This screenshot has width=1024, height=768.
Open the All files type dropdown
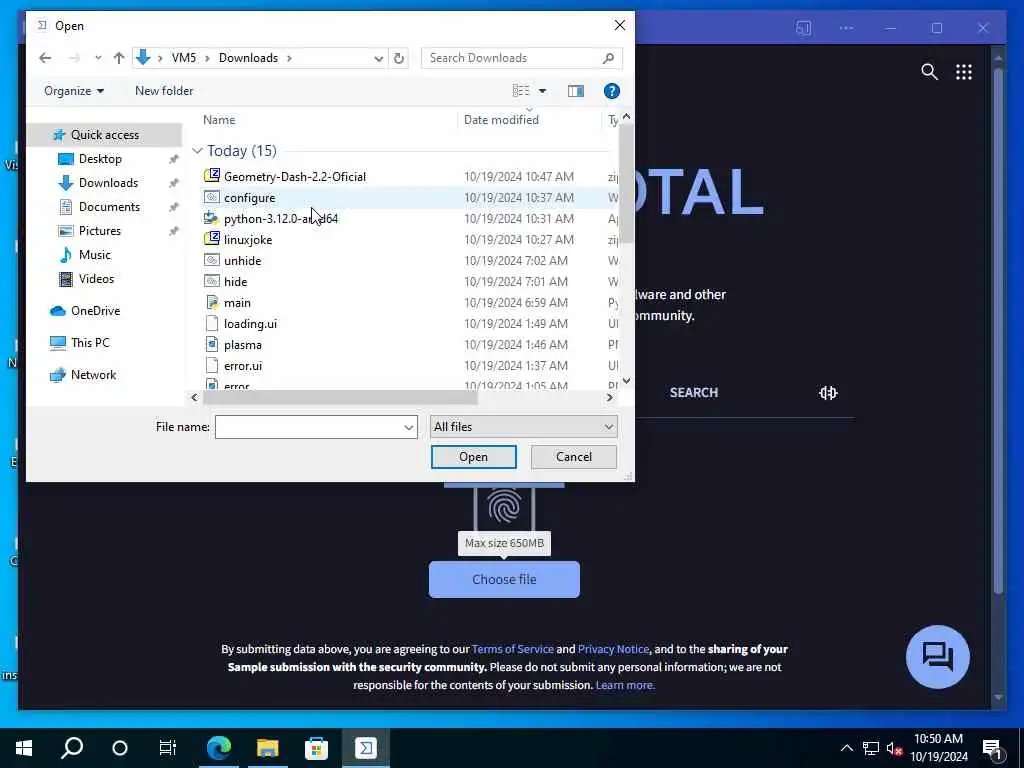pyautogui.click(x=523, y=427)
